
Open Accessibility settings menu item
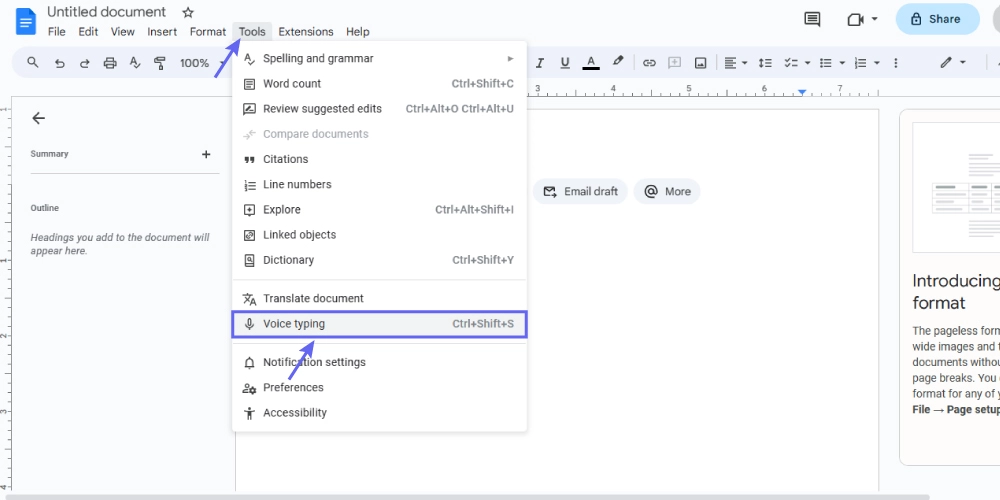(379, 413)
